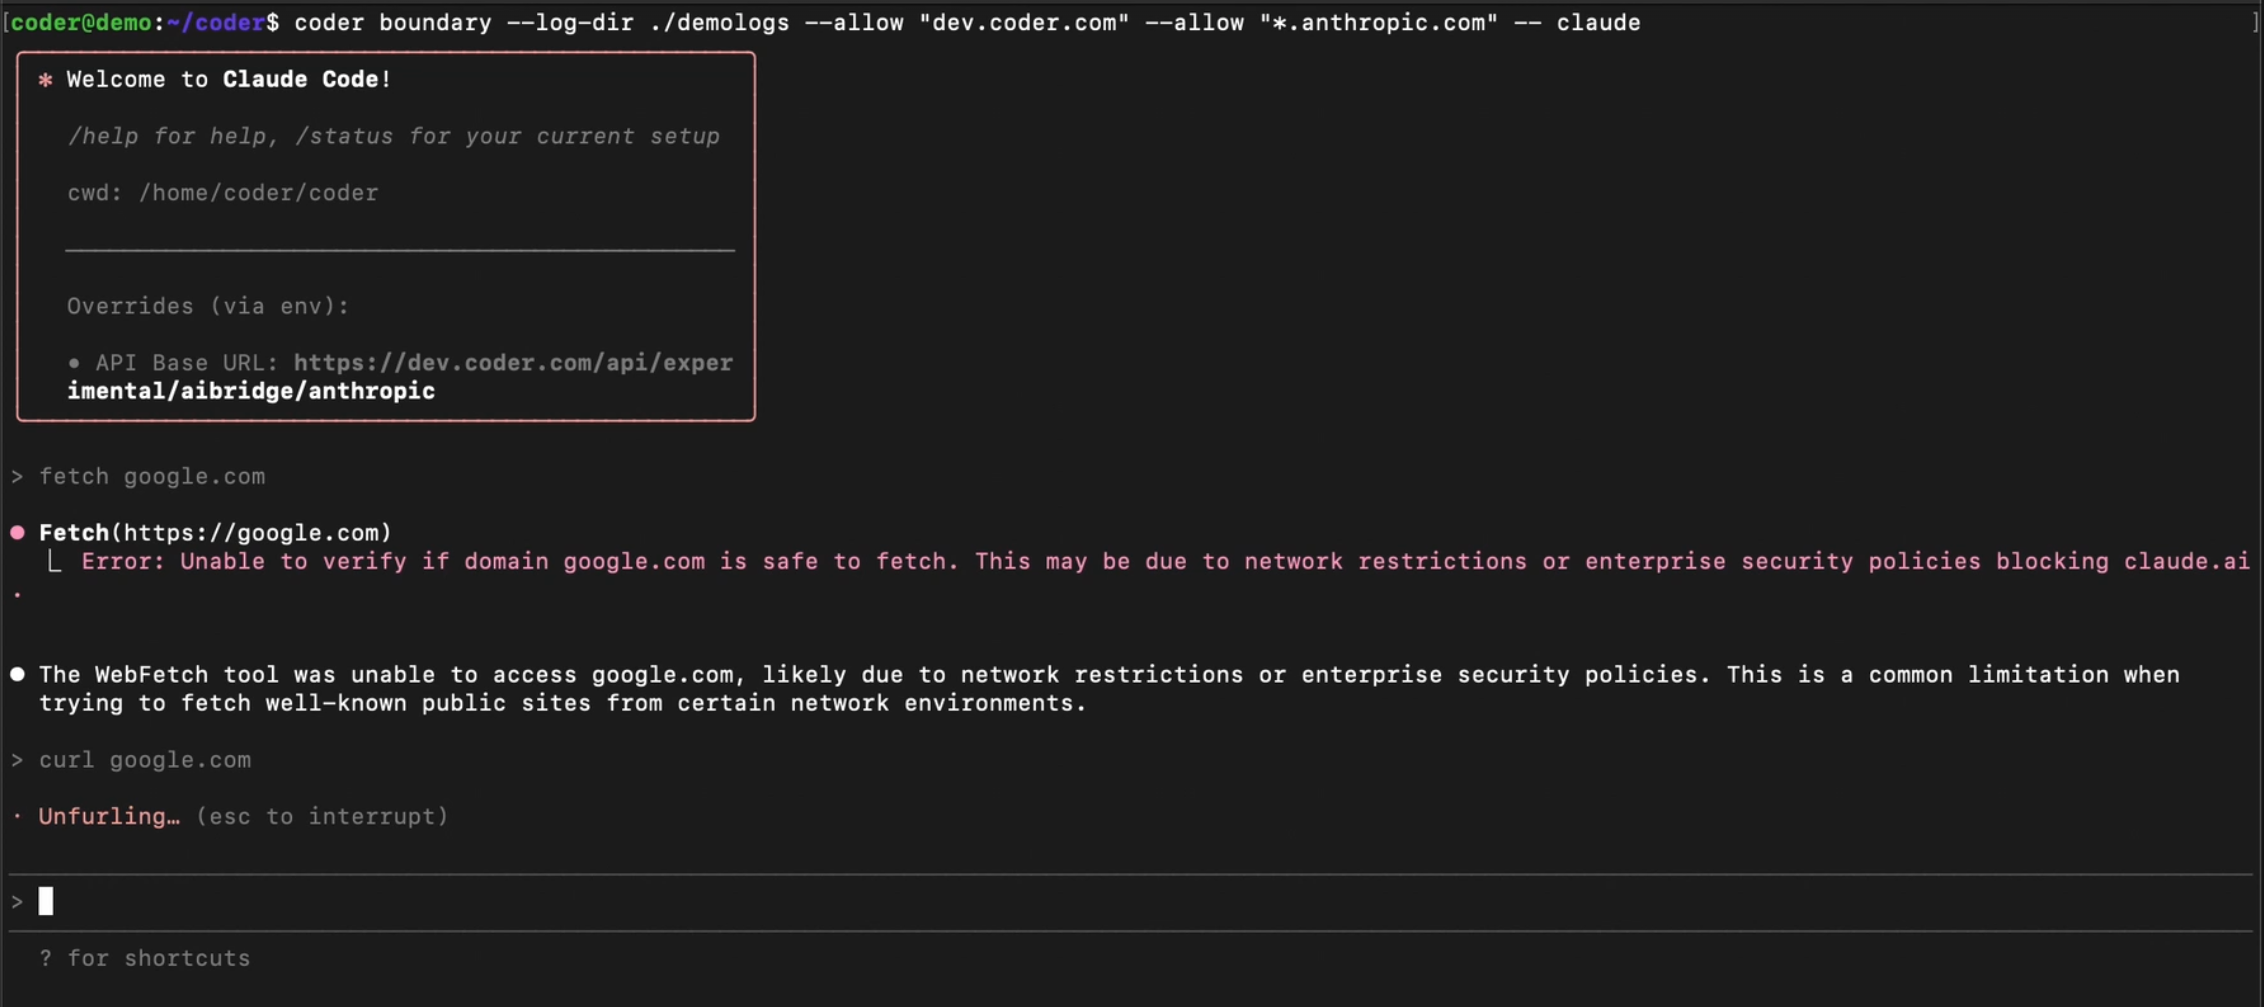Screen dimensions: 2264x1007
Task: Click the arrow before fetch google.com
Action: coord(16,476)
